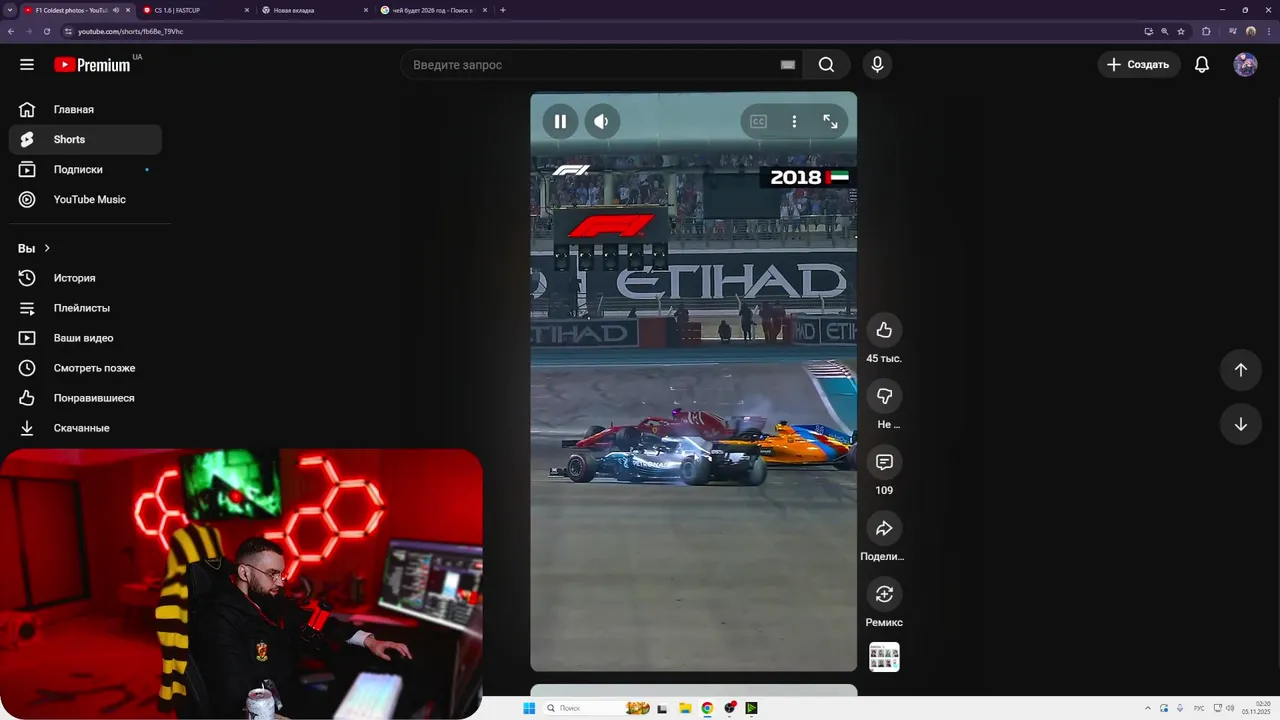Click the Создать create button
This screenshot has width=1280, height=720.
(1138, 65)
